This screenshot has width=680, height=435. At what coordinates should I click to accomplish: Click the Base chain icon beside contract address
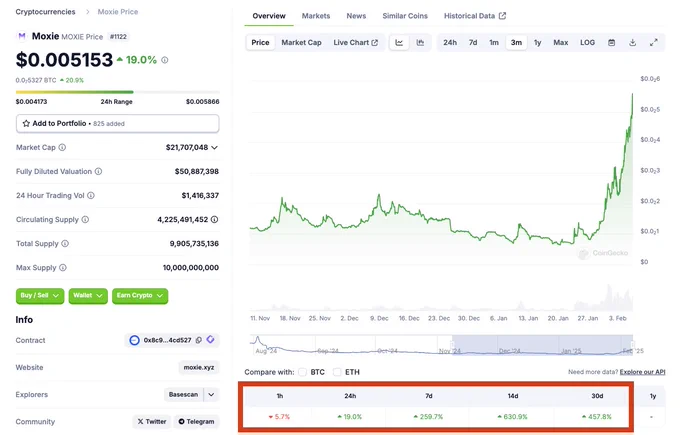134,340
